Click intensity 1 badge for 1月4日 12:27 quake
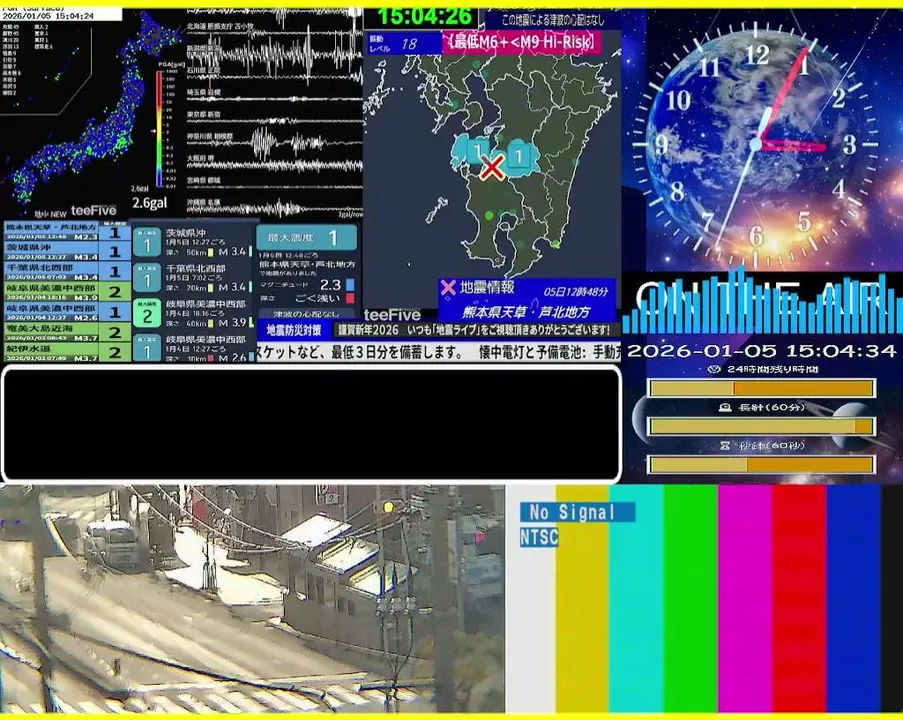903x720 pixels. [x=147, y=348]
